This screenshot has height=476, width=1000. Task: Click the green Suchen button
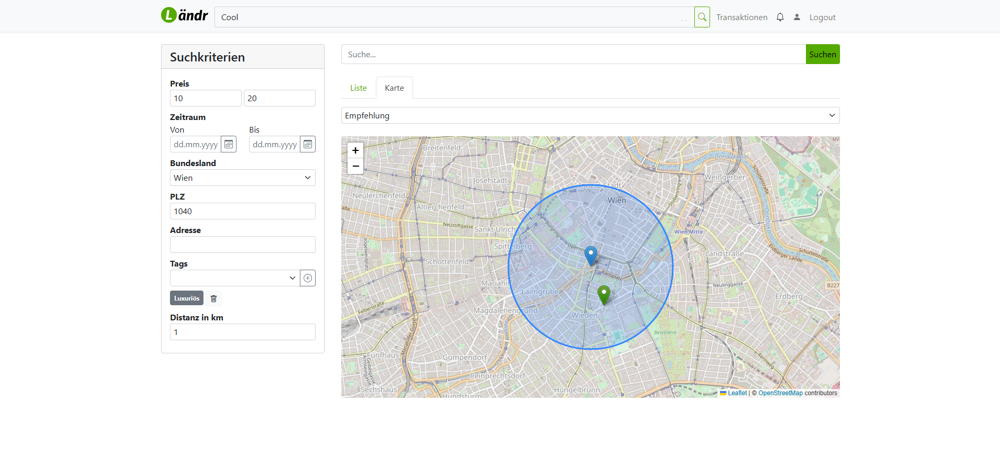tap(823, 54)
